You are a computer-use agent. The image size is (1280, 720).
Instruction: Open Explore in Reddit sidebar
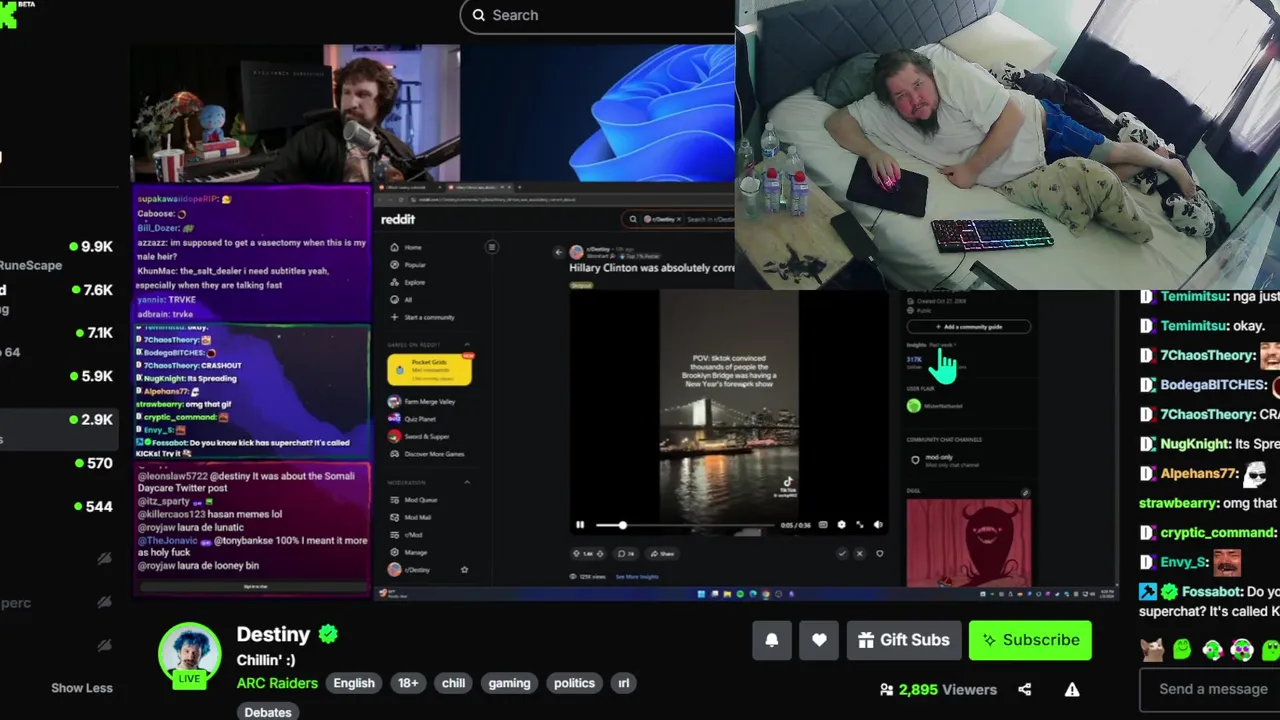(x=409, y=282)
